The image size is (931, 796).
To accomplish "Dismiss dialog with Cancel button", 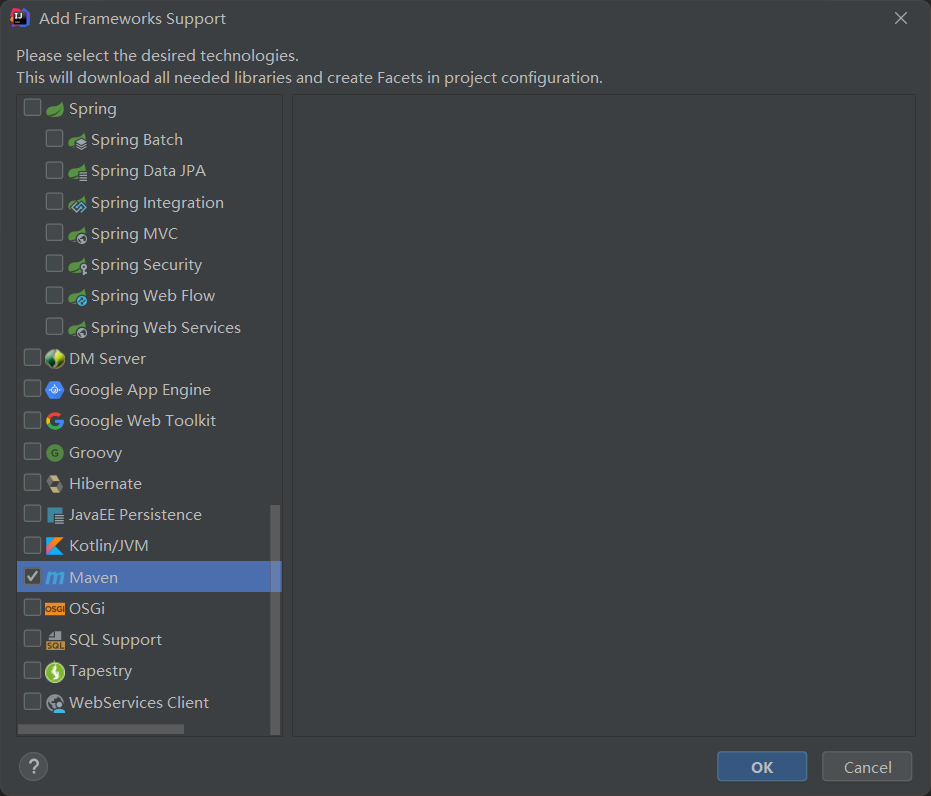I will [867, 767].
